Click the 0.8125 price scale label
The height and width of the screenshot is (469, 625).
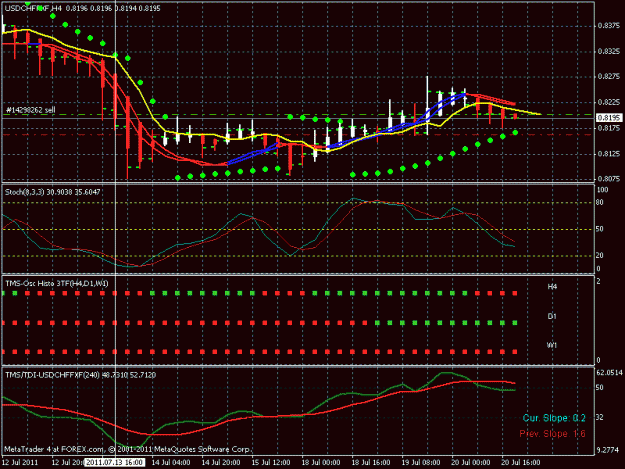click(609, 154)
